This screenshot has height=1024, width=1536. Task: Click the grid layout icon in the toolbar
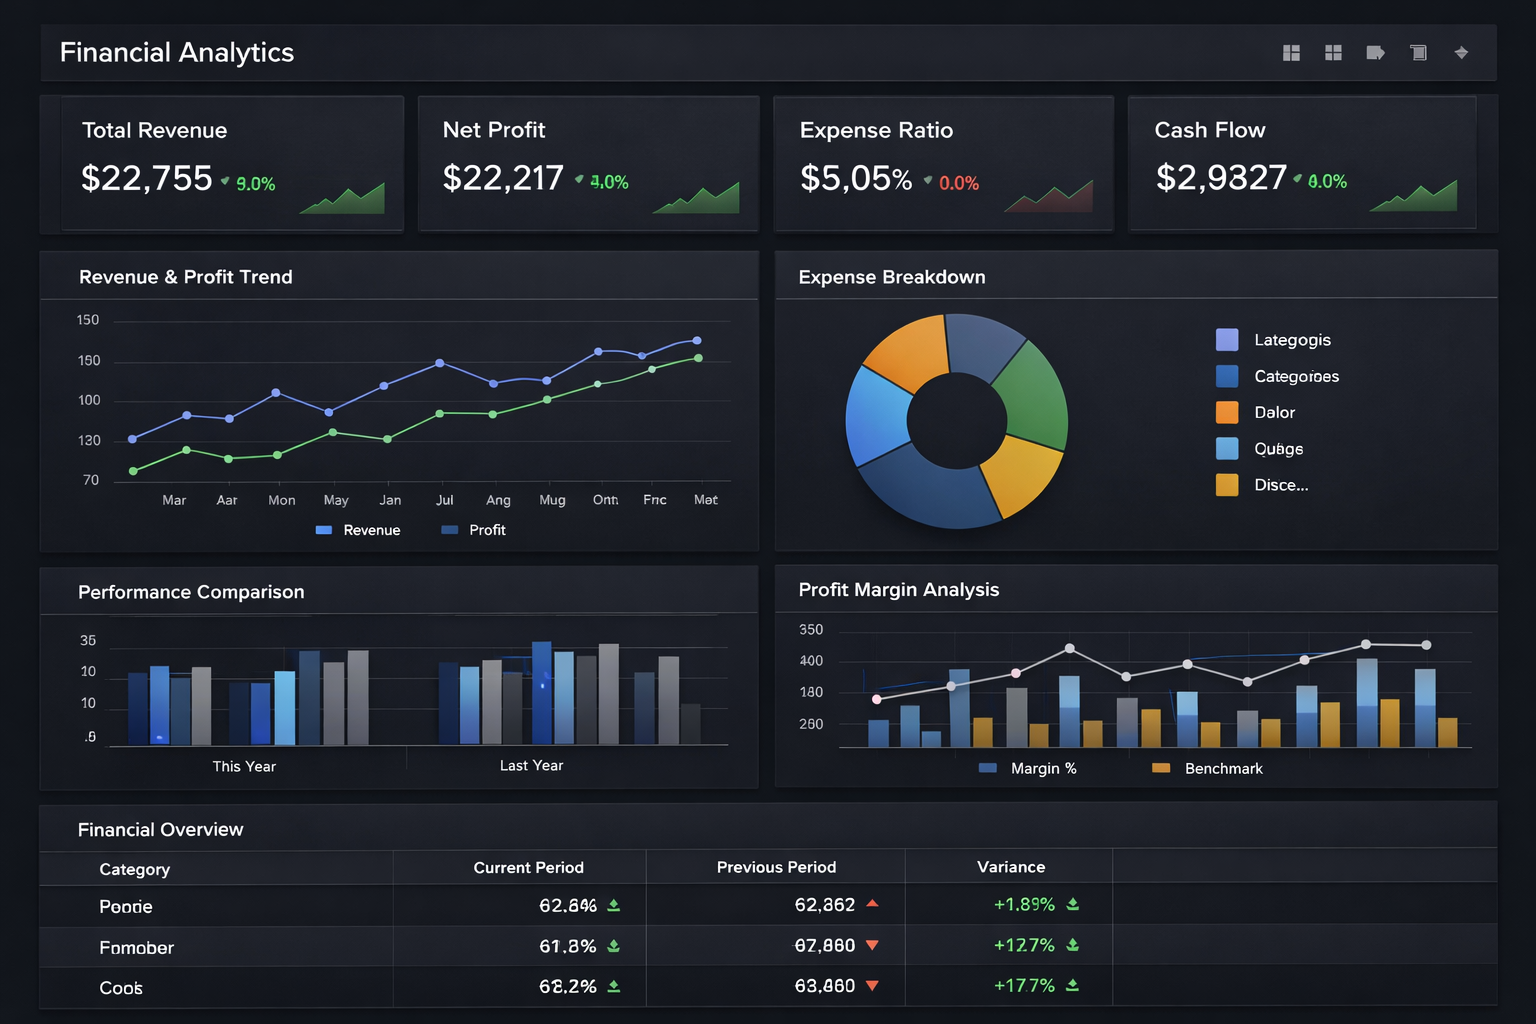(x=1333, y=52)
